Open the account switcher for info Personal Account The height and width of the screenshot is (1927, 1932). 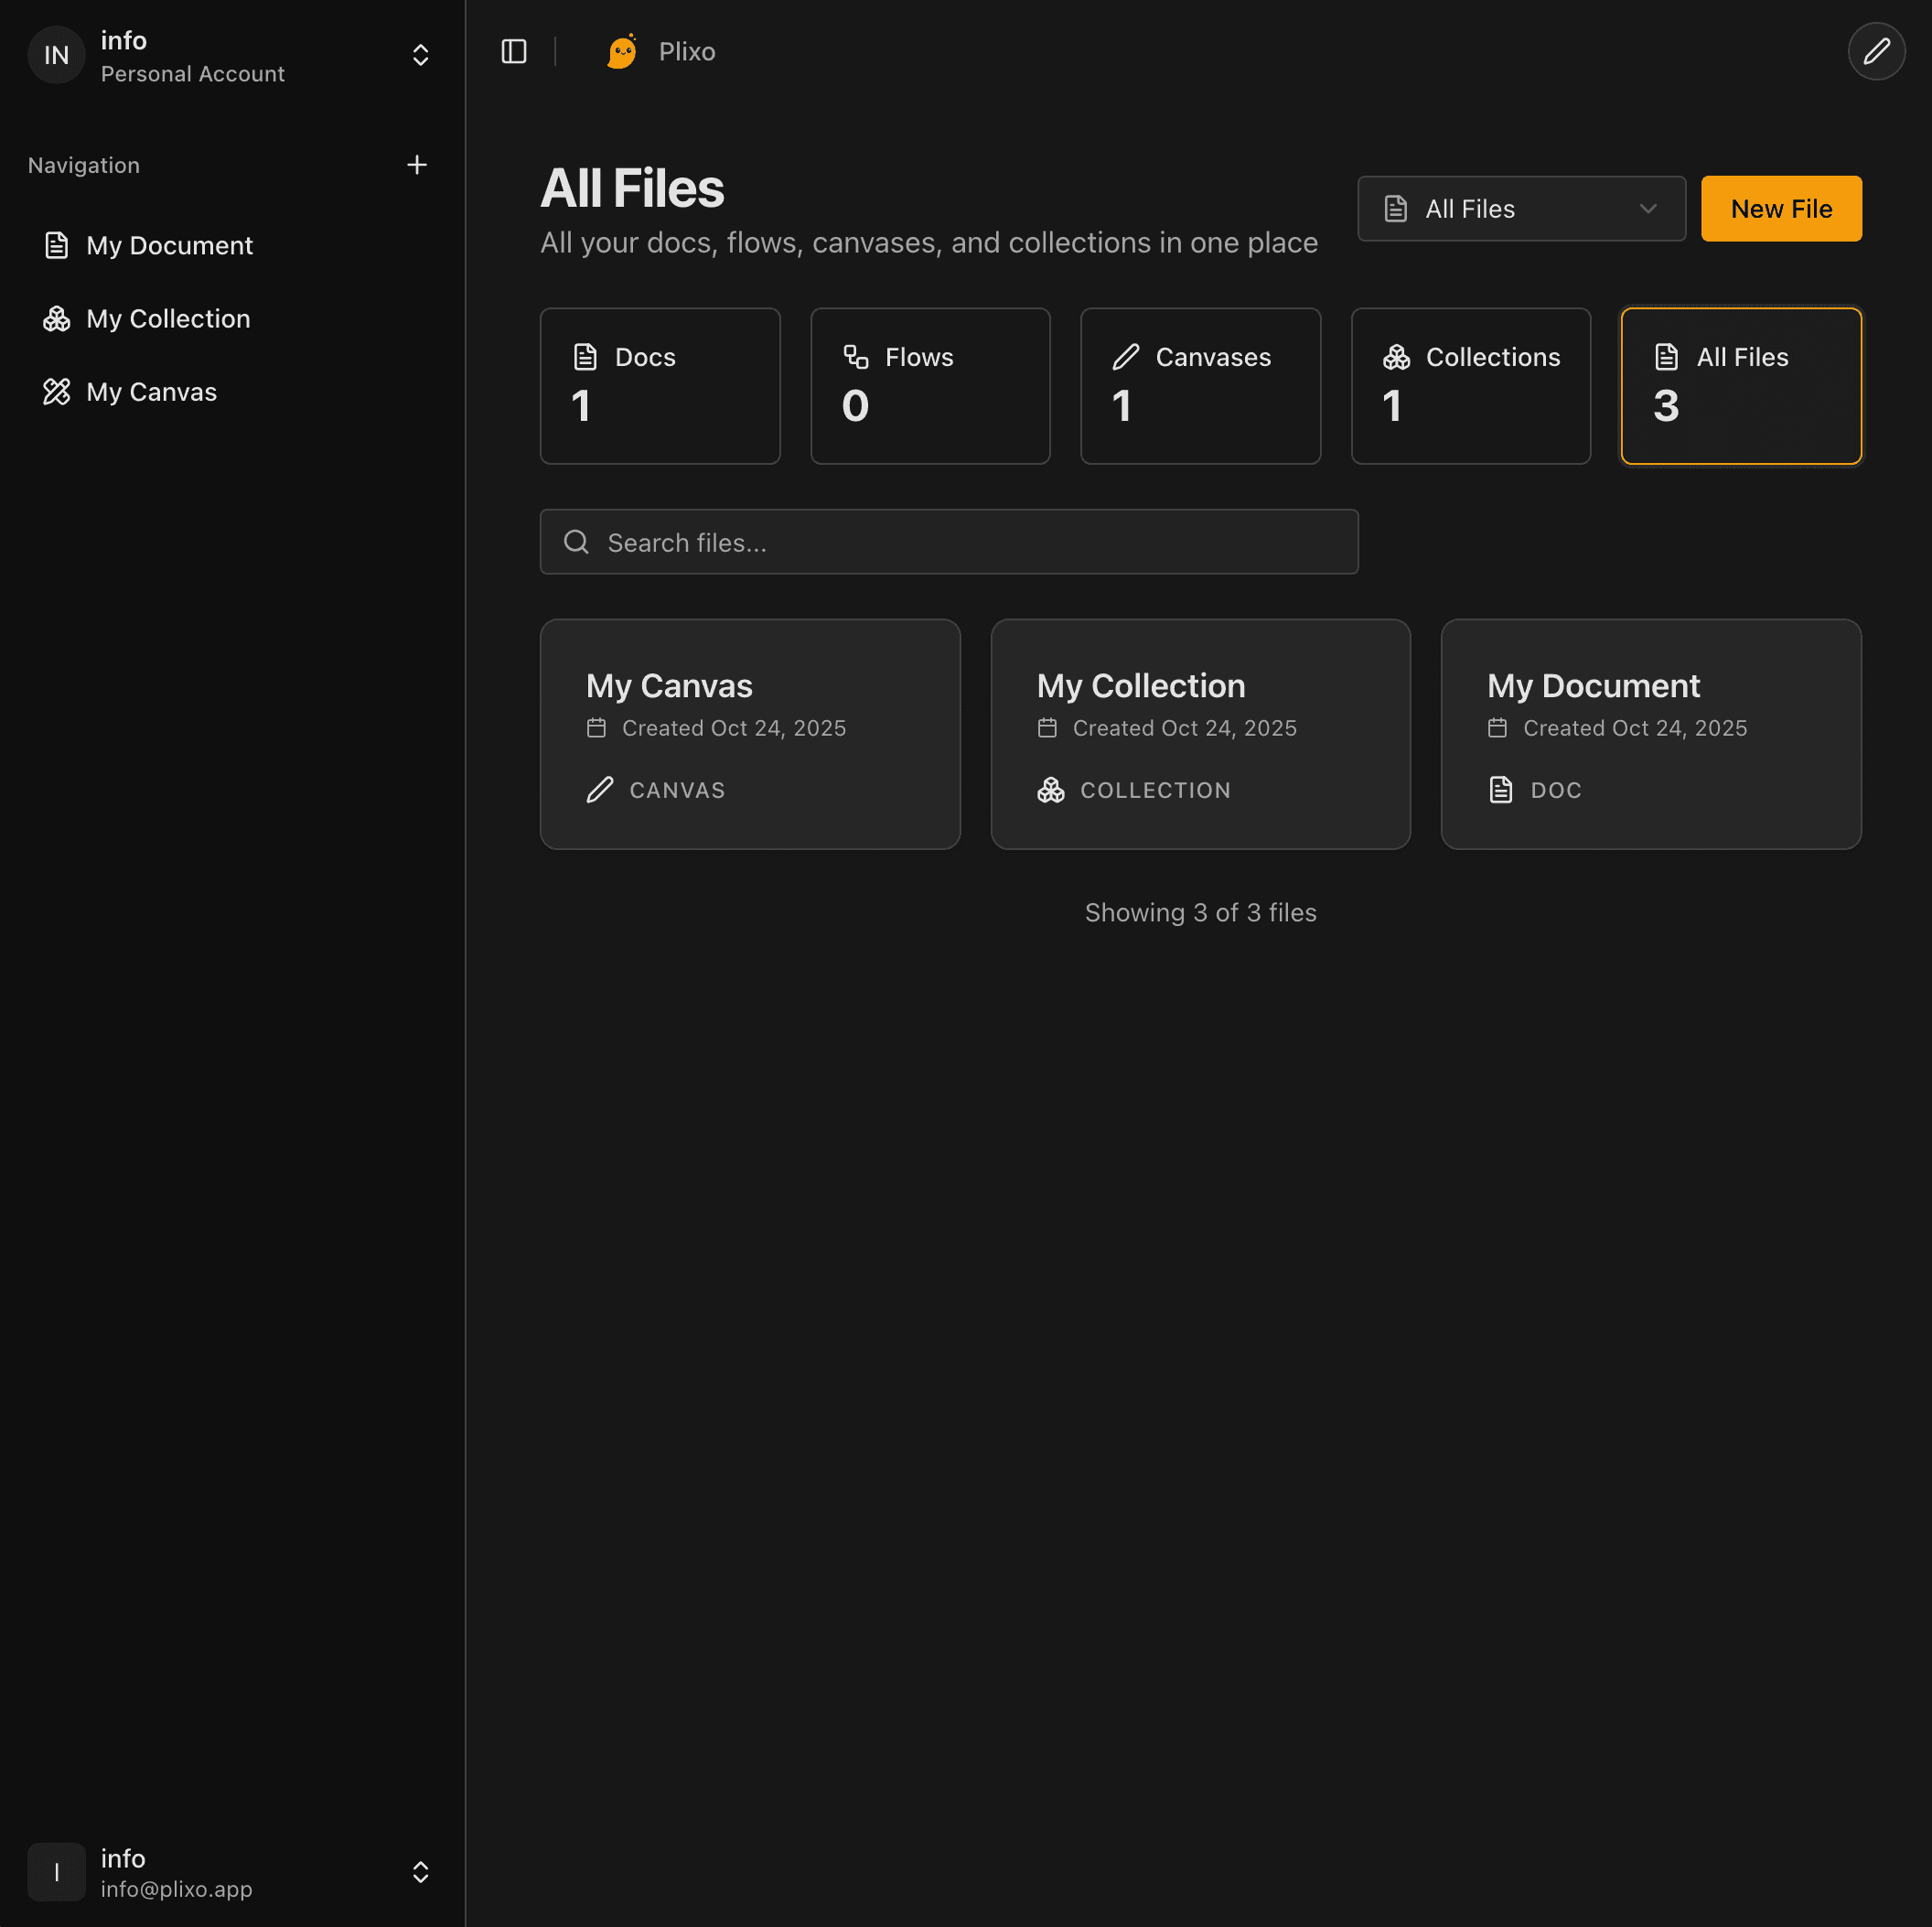[x=420, y=54]
